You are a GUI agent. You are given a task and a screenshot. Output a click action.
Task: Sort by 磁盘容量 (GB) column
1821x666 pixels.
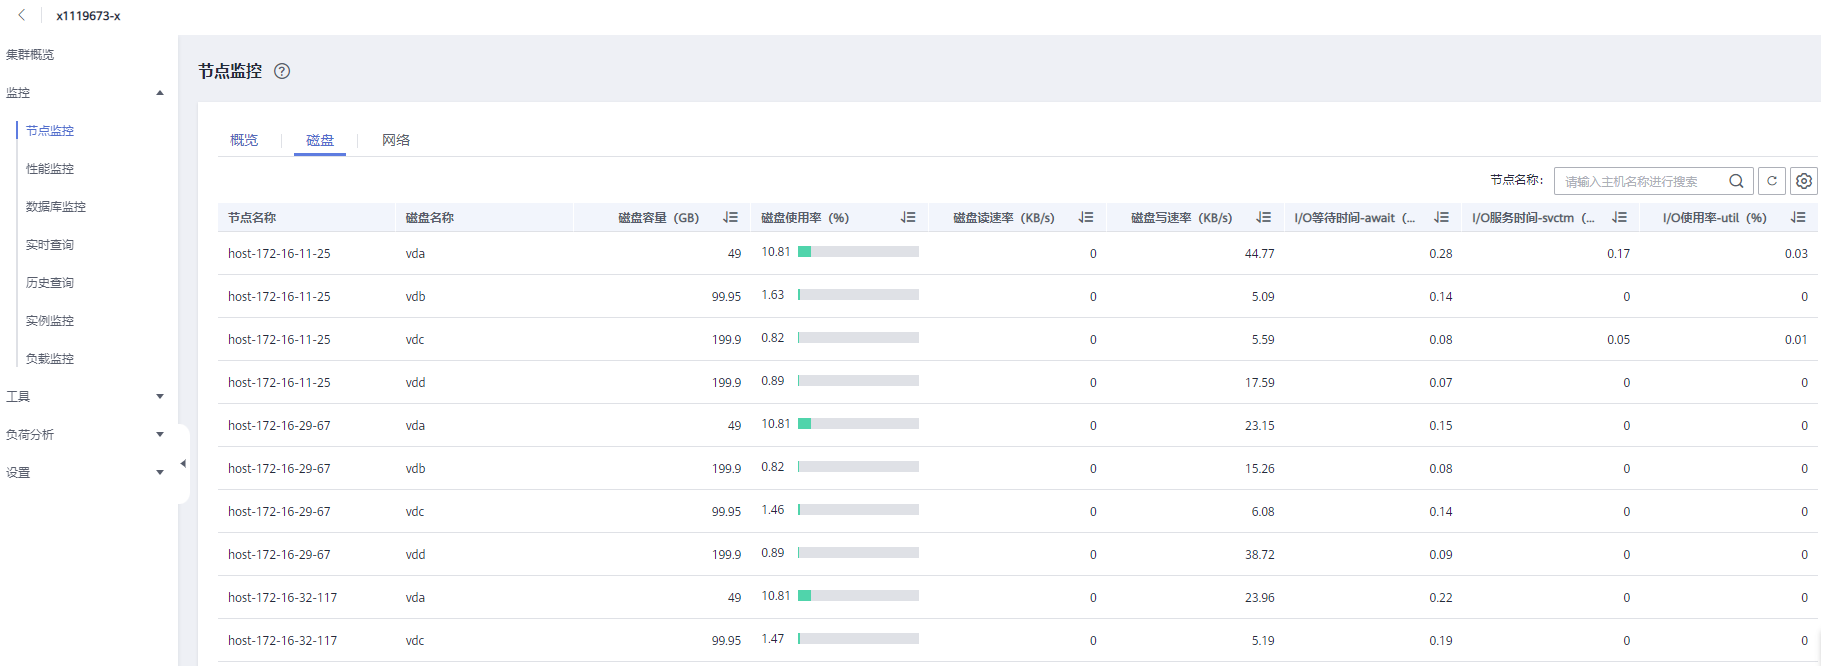(731, 217)
